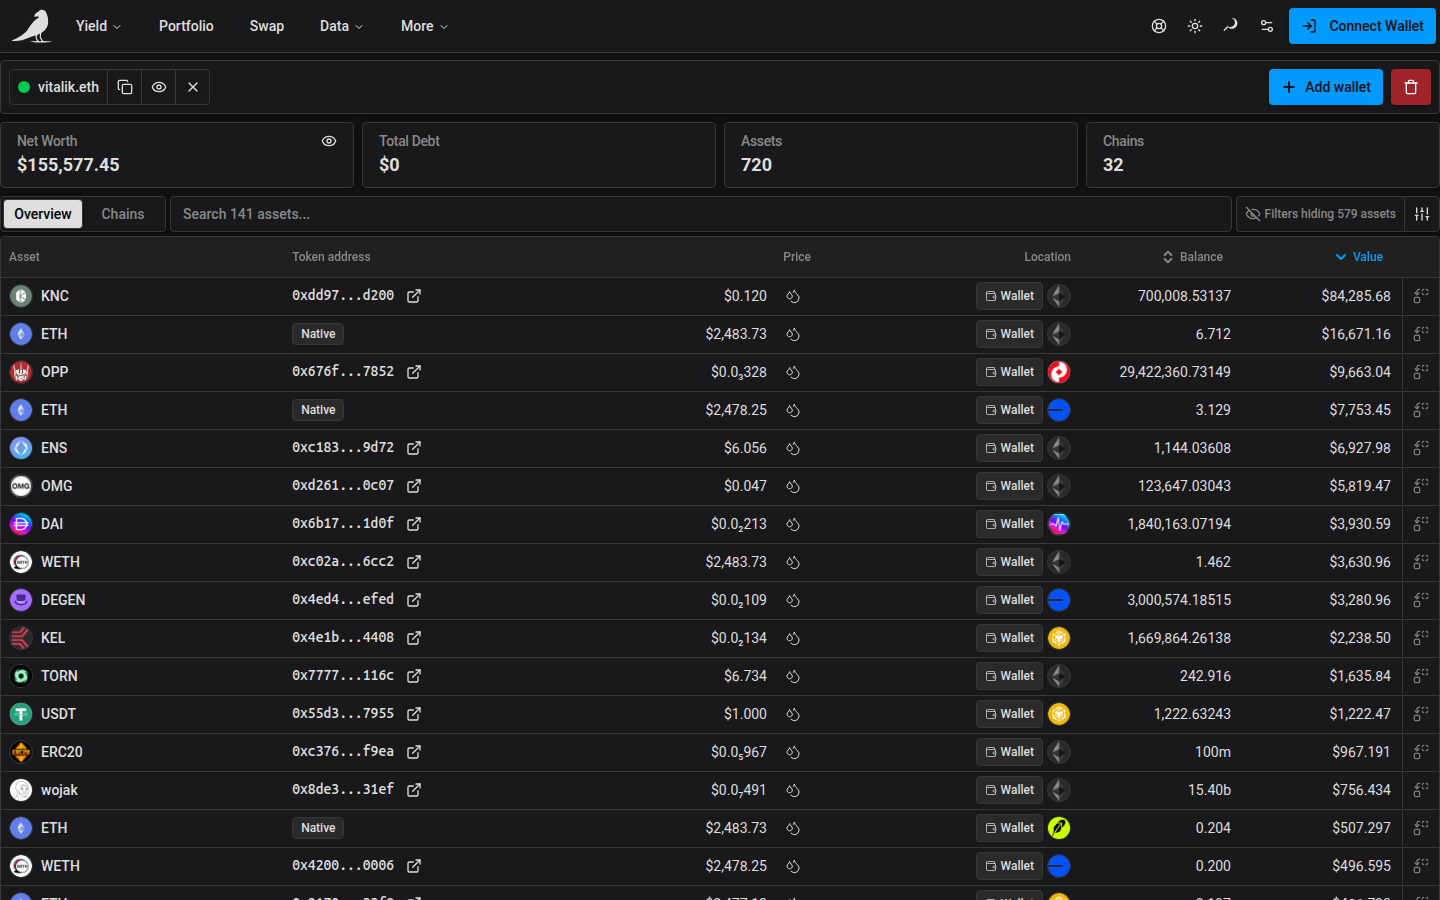Toggle Filters hiding 579 assets
The image size is (1440, 900).
pos(1320,214)
